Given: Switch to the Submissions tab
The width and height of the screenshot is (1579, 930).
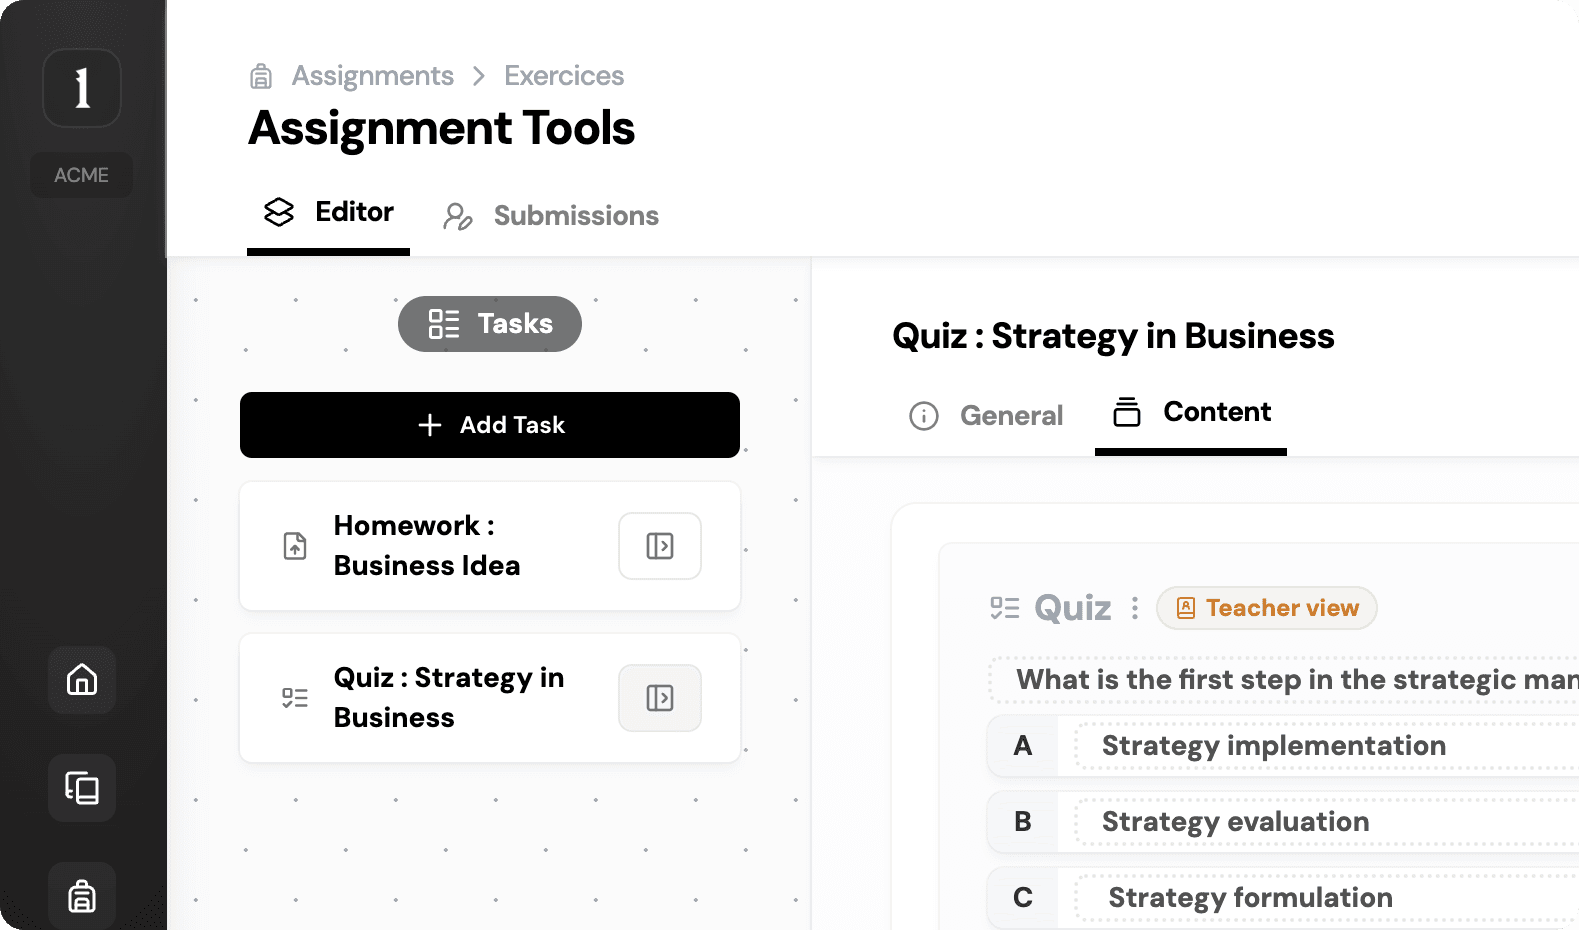Looking at the screenshot, I should (551, 216).
